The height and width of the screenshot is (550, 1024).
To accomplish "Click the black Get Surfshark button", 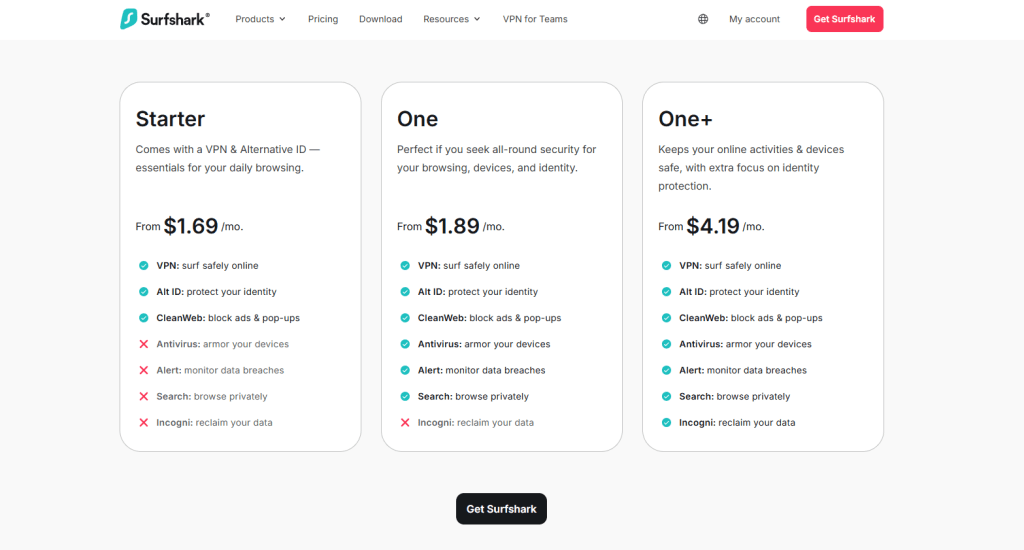I will pos(501,509).
